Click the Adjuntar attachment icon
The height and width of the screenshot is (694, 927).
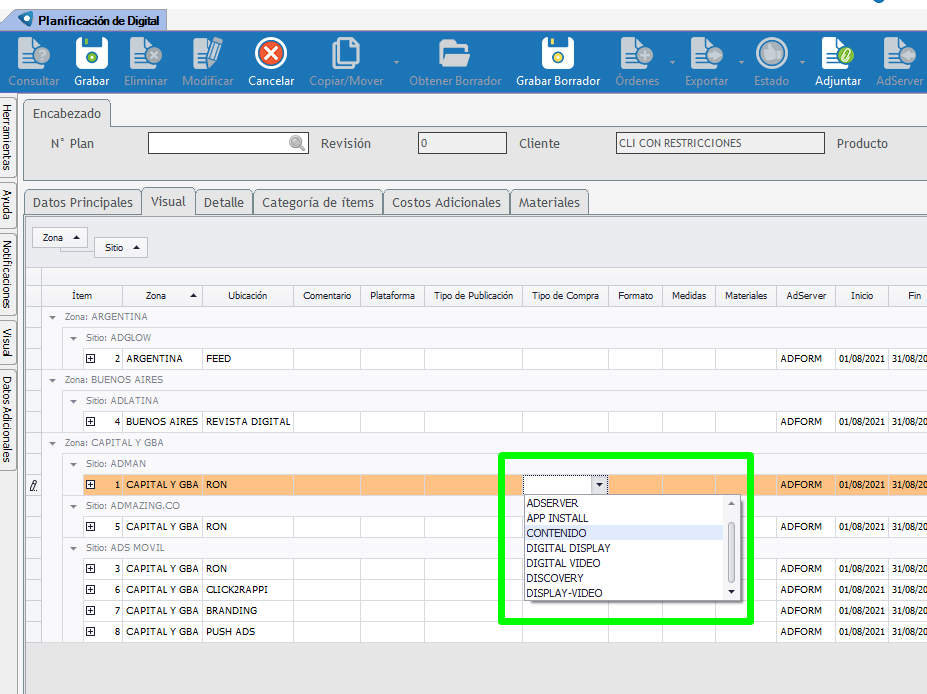pyautogui.click(x=837, y=53)
